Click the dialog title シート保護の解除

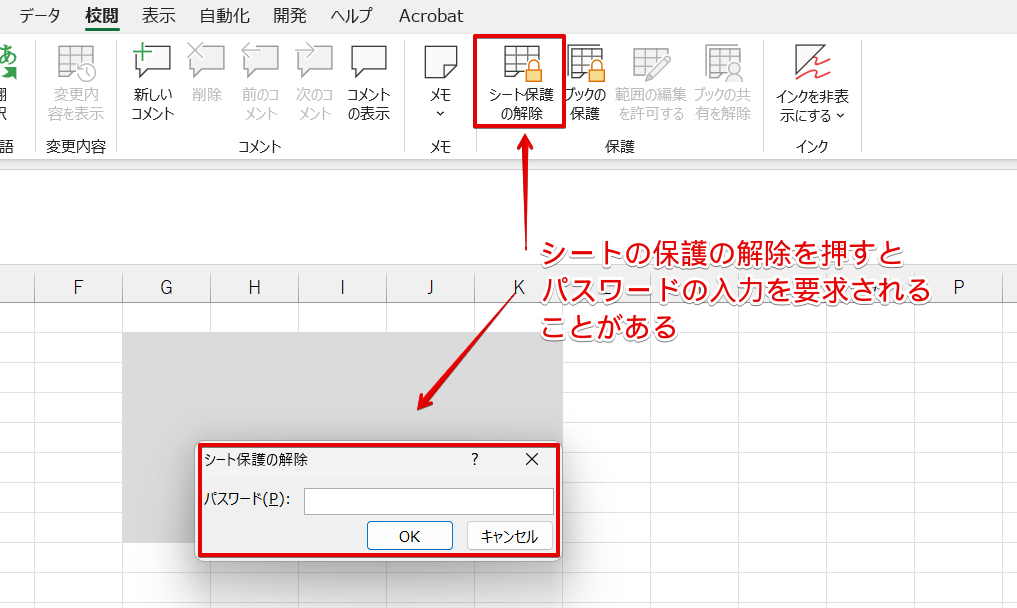pyautogui.click(x=256, y=459)
